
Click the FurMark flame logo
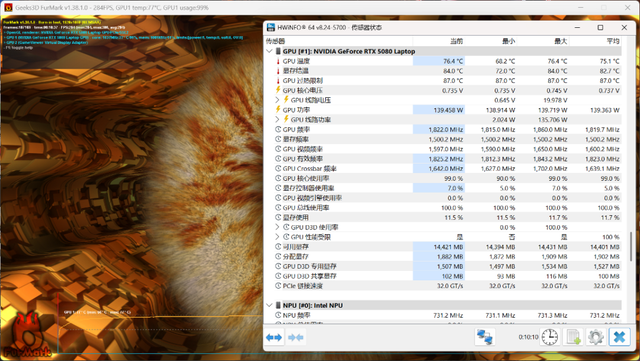[x=27, y=336]
